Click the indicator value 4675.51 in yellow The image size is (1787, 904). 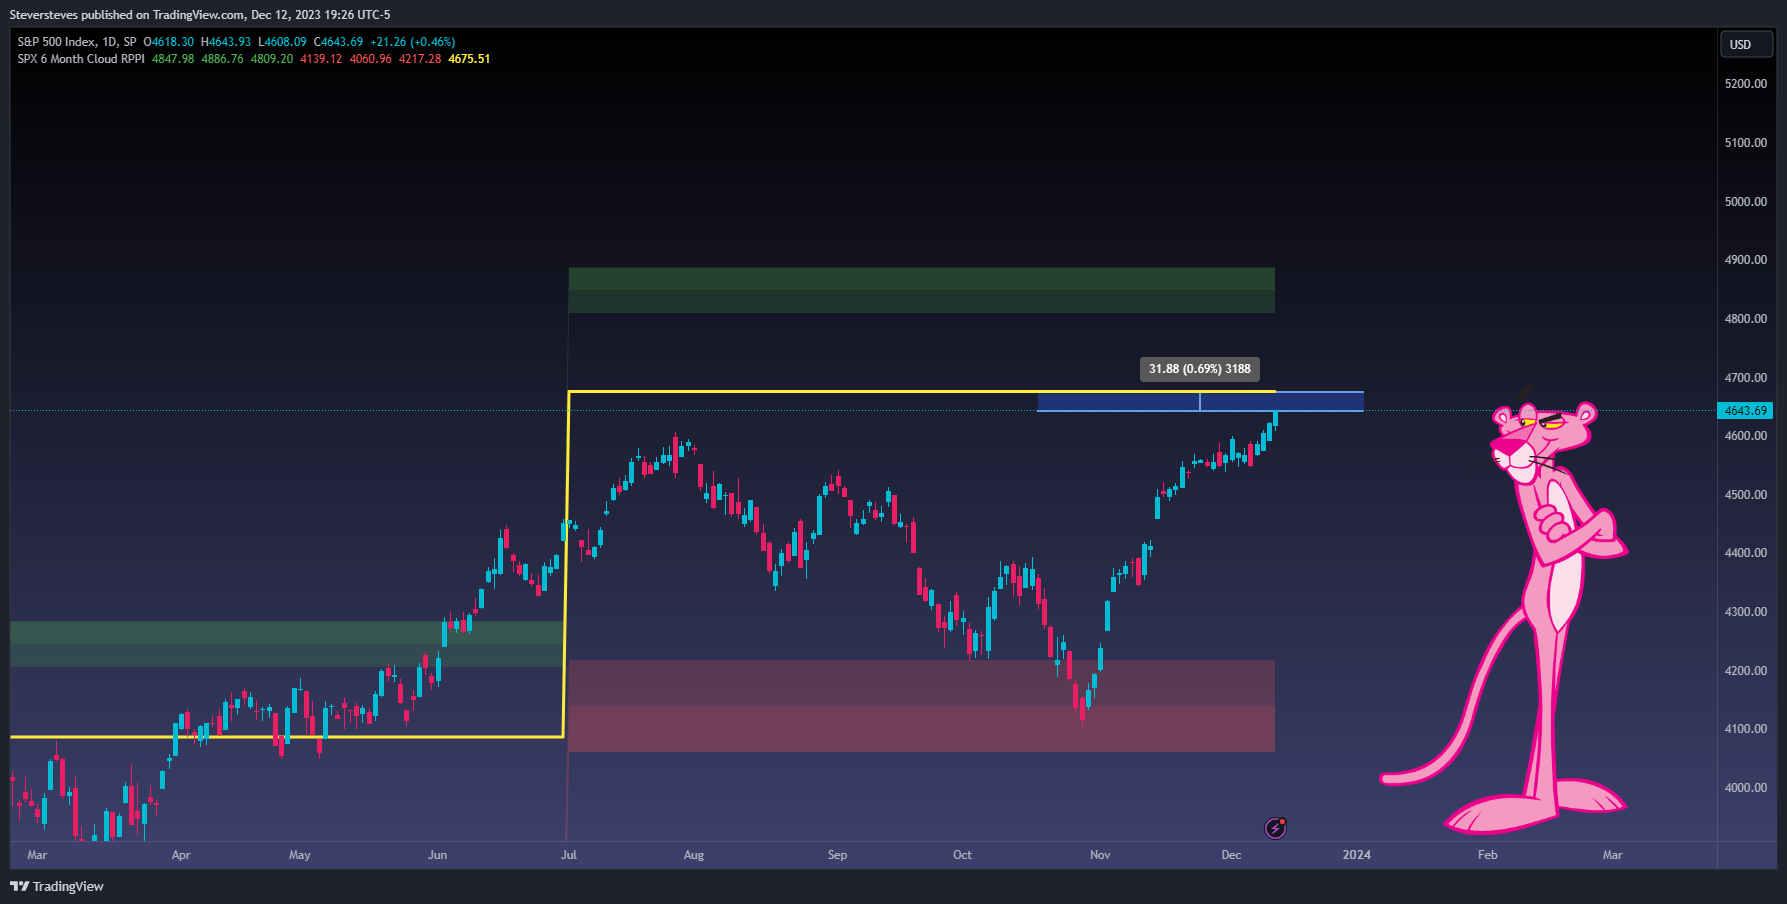click(x=469, y=59)
